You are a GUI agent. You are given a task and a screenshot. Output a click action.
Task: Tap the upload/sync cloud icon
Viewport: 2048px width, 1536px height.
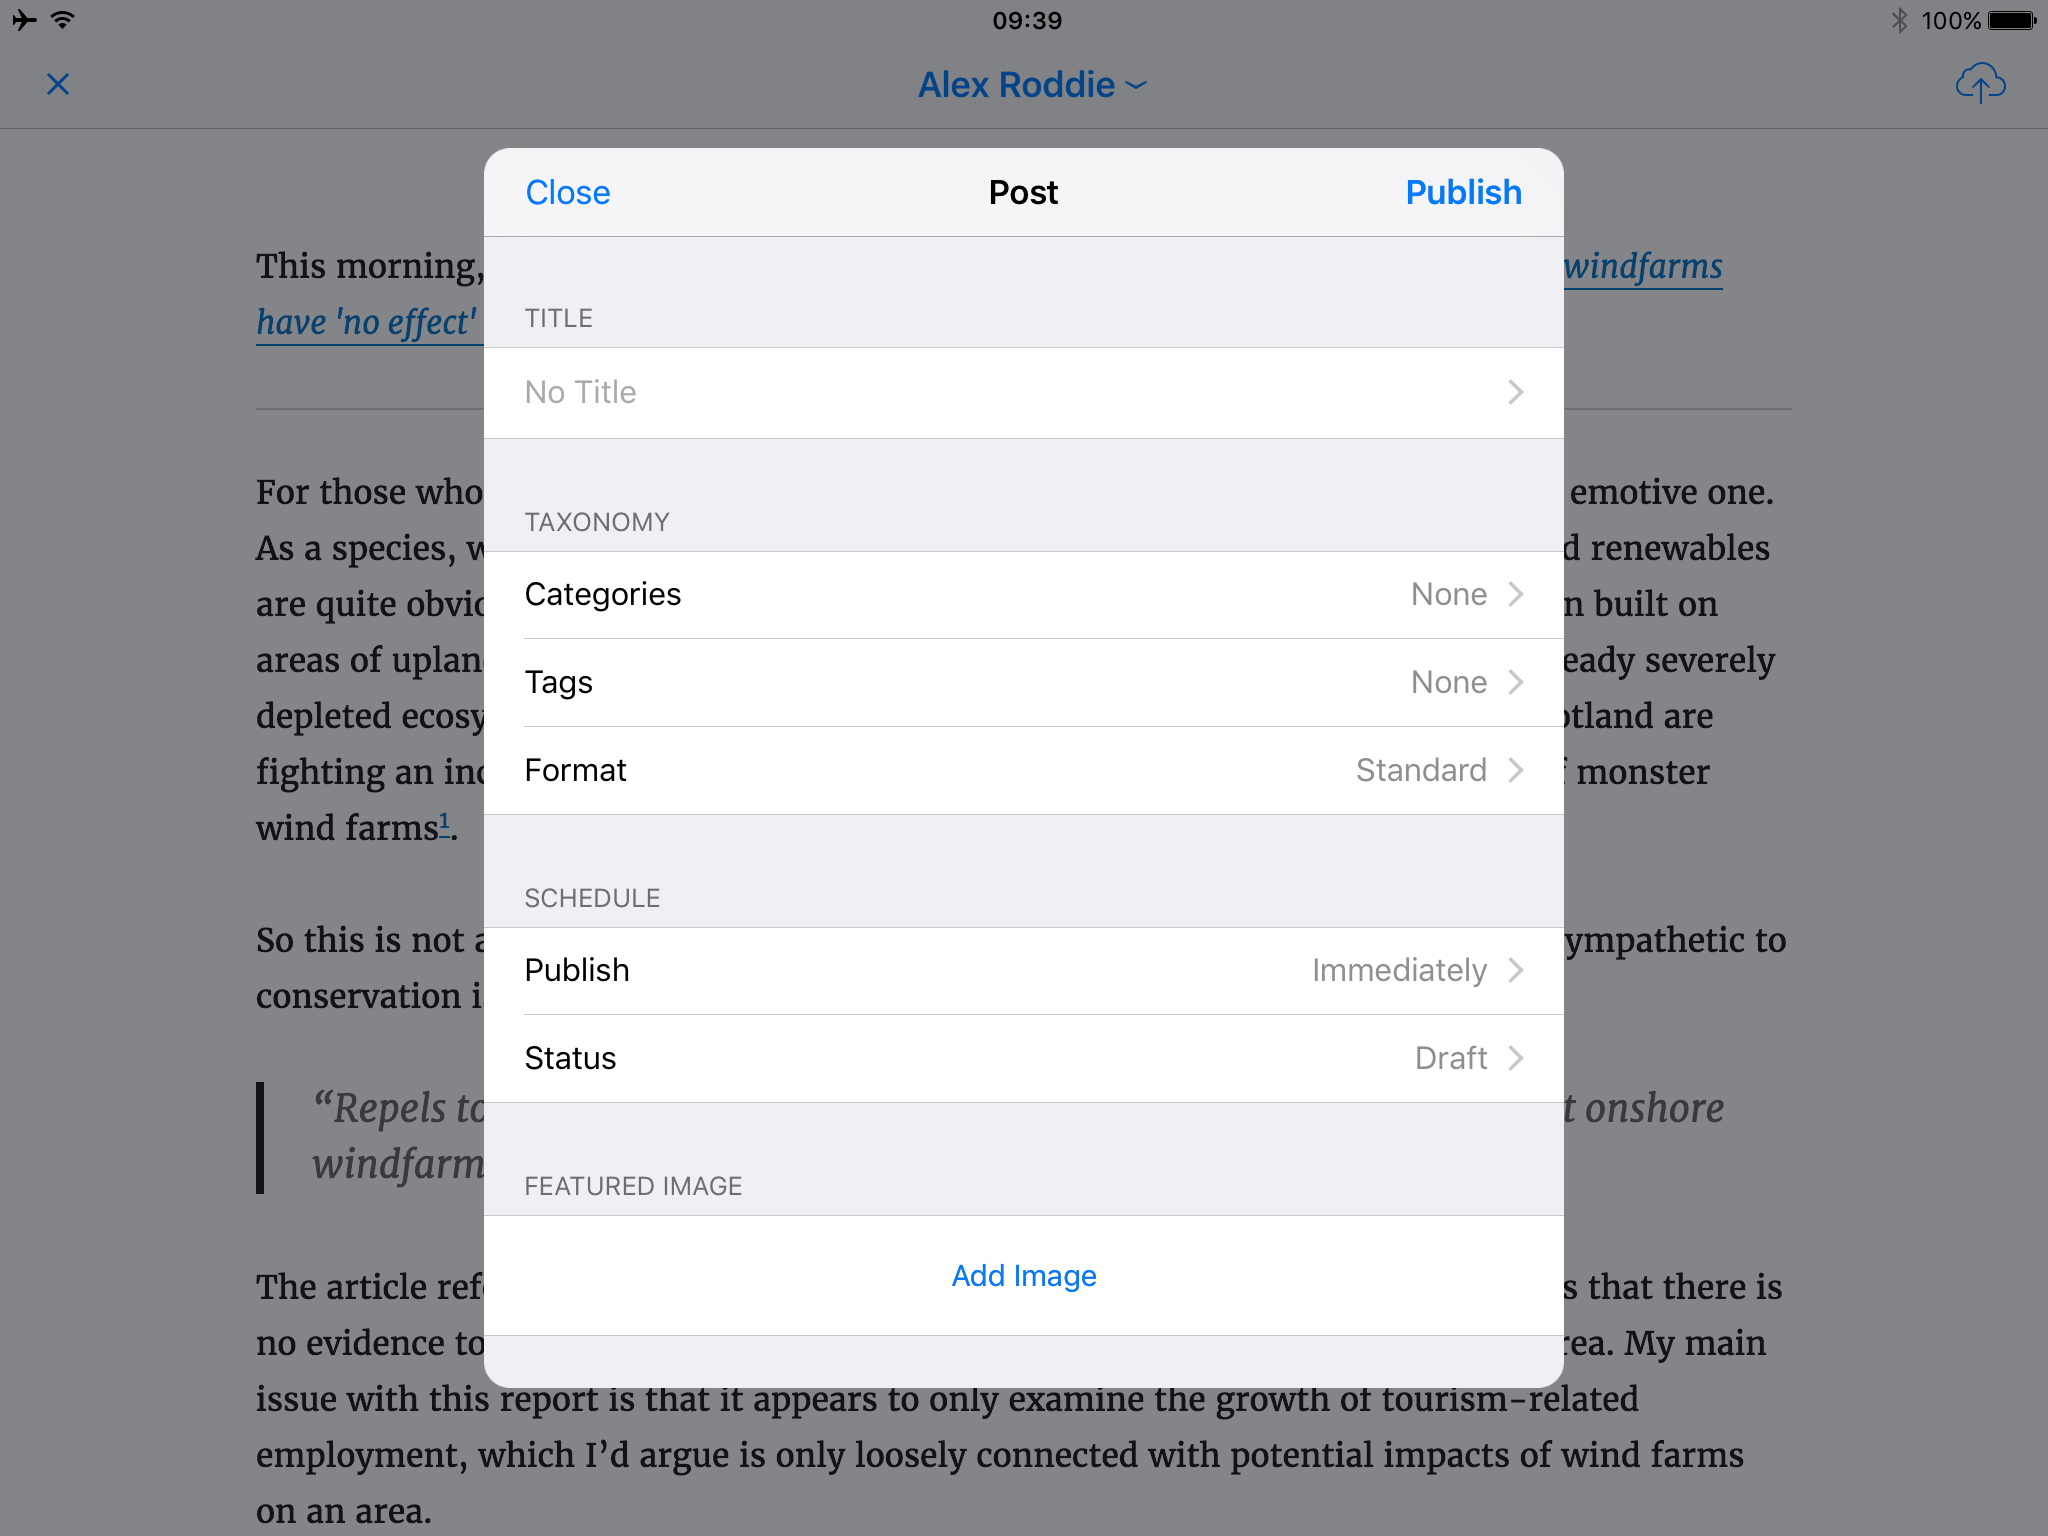1980,82
